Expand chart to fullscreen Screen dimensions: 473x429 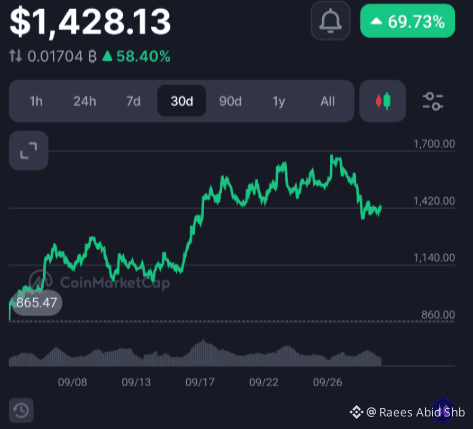pos(29,150)
